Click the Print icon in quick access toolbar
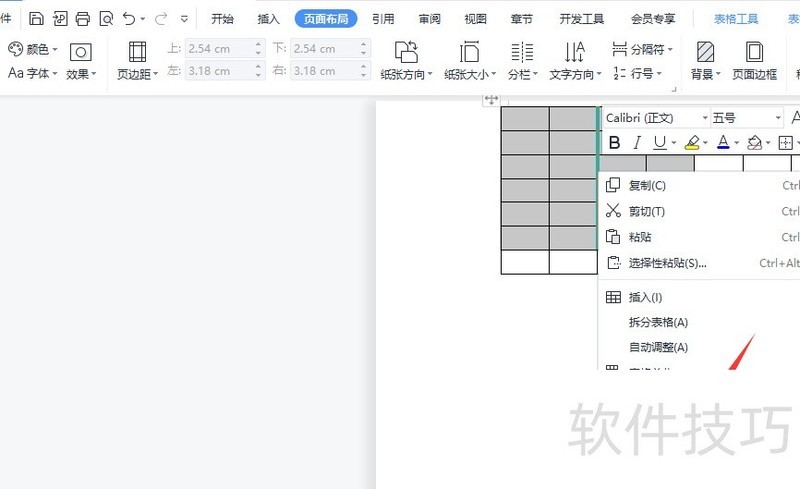This screenshot has height=489, width=800. (83, 19)
